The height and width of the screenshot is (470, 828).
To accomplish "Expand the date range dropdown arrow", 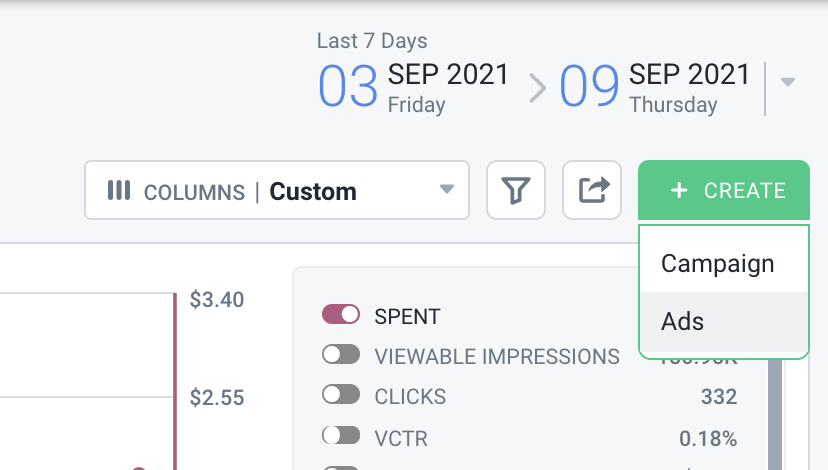I will [788, 82].
